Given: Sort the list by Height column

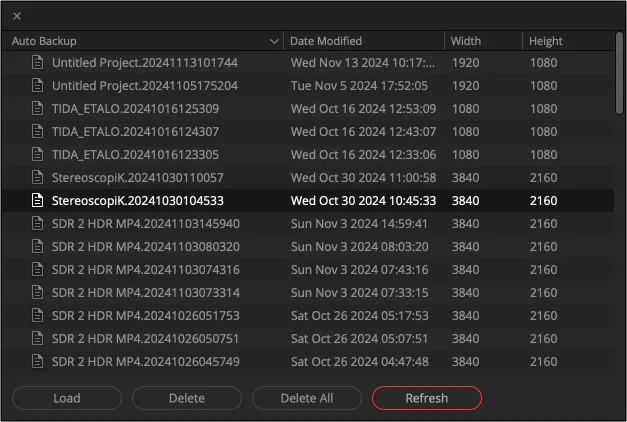Looking at the screenshot, I should click(546, 41).
